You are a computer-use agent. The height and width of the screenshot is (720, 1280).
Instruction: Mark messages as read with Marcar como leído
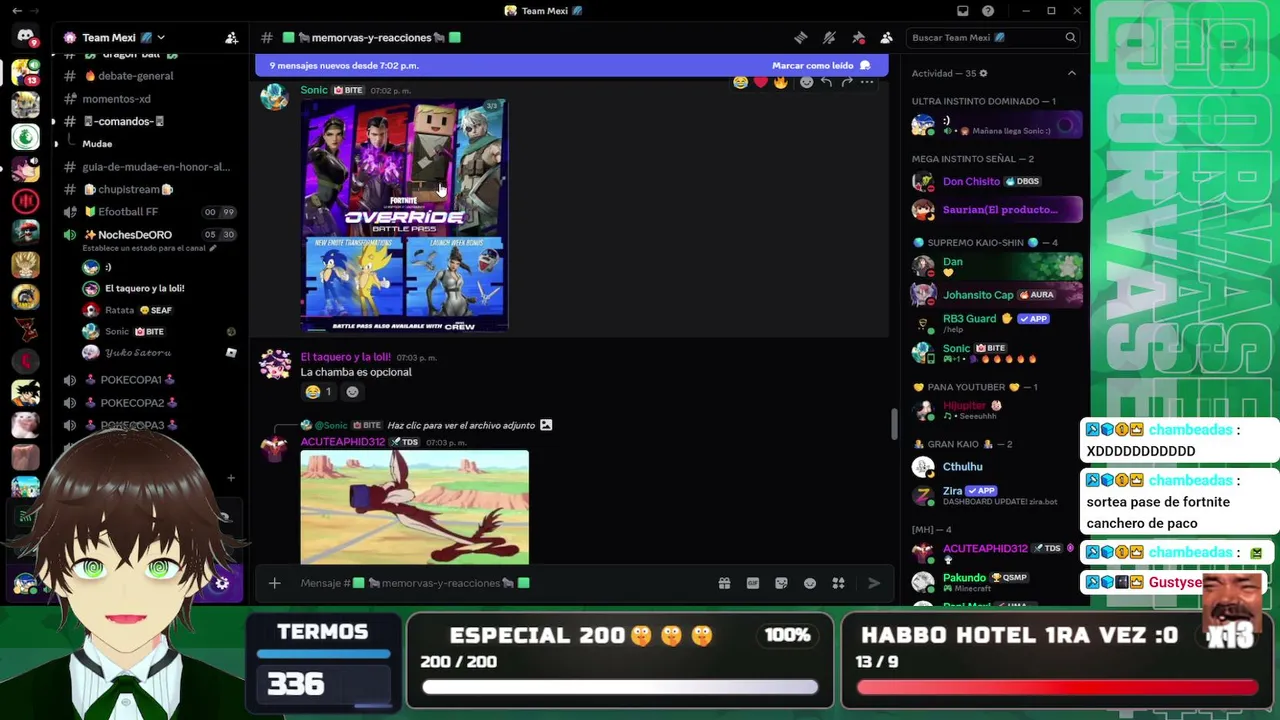[x=821, y=66]
